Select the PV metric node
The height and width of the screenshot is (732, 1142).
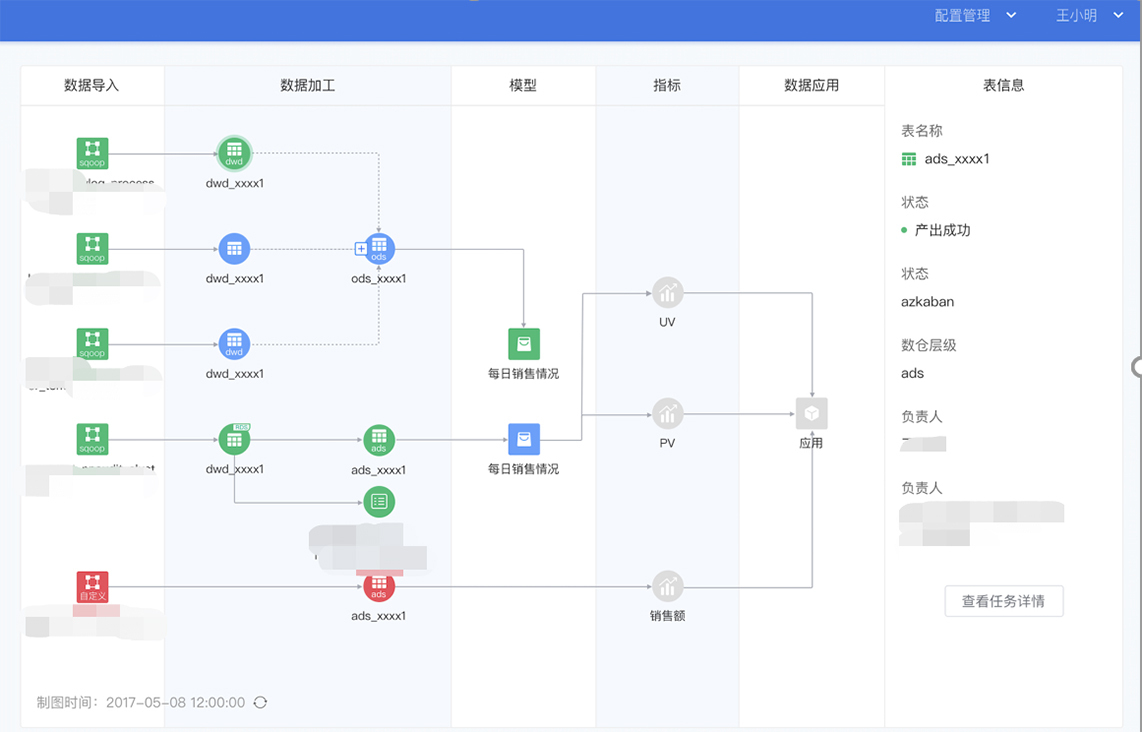click(667, 413)
